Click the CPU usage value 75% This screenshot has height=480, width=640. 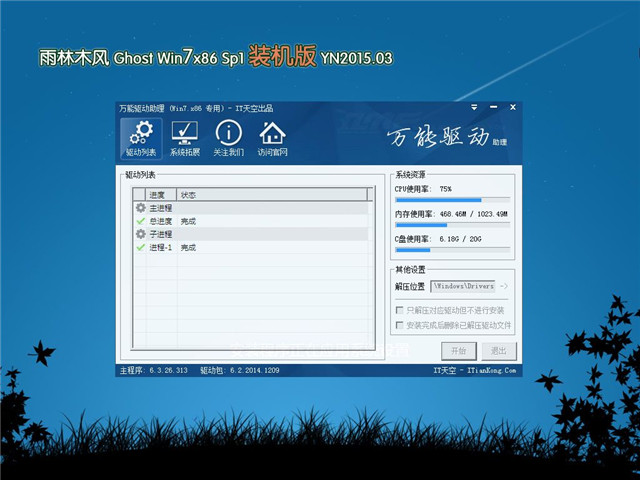[x=445, y=189]
